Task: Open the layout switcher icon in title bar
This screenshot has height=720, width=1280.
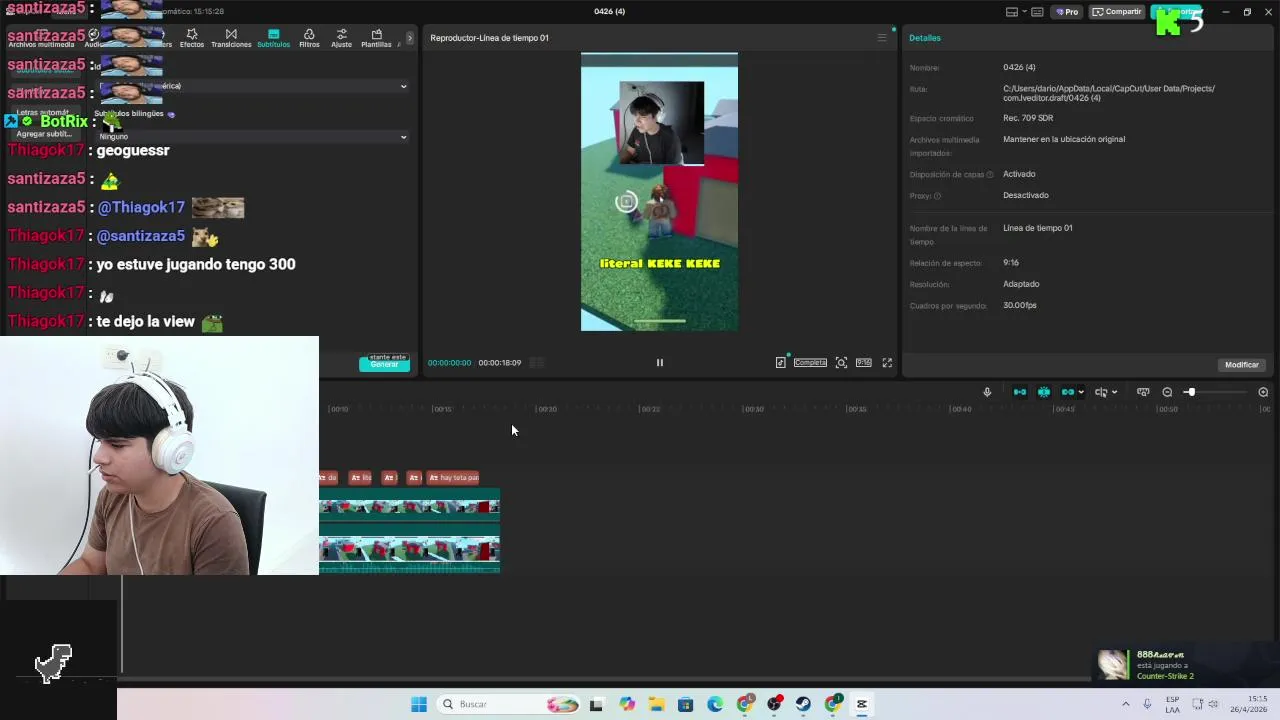Action: pyautogui.click(x=1012, y=12)
